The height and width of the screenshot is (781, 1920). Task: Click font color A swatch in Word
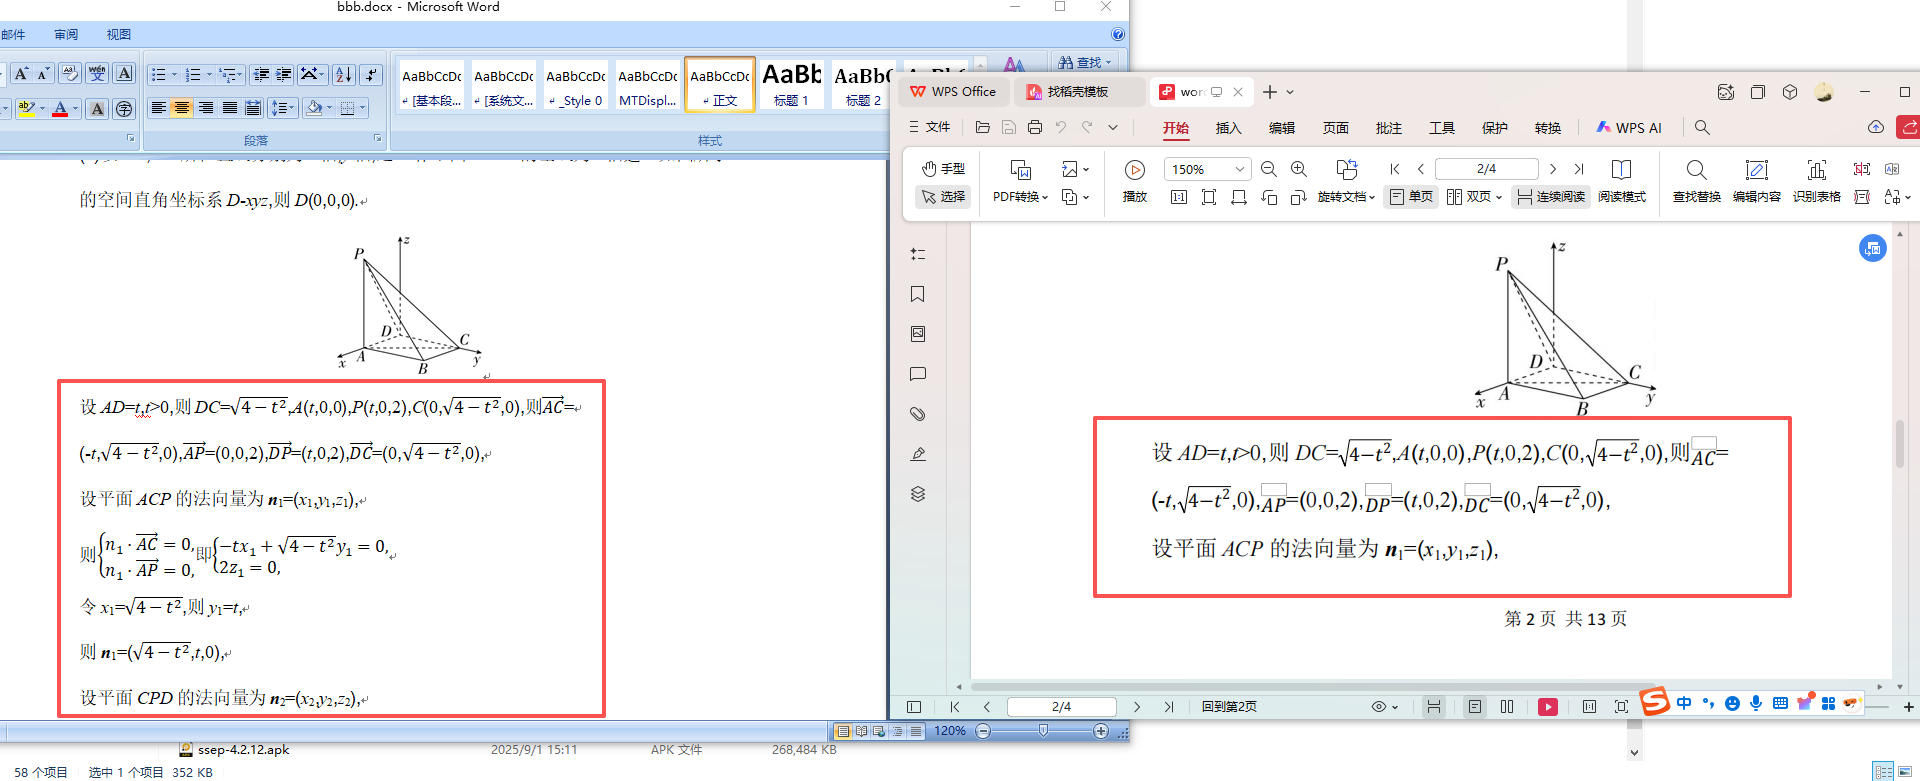click(60, 108)
